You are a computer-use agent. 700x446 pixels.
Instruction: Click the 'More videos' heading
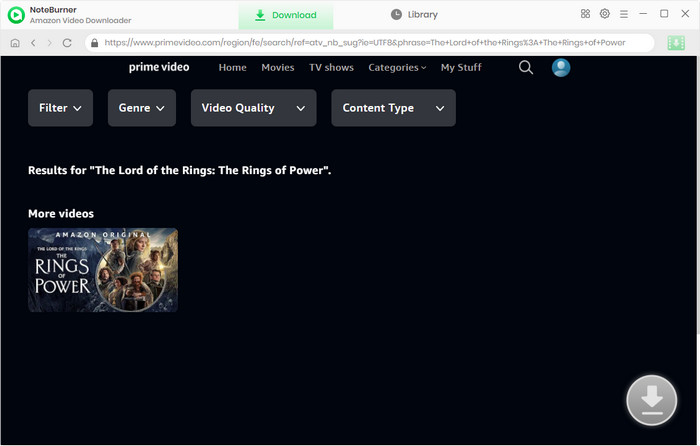tap(61, 213)
